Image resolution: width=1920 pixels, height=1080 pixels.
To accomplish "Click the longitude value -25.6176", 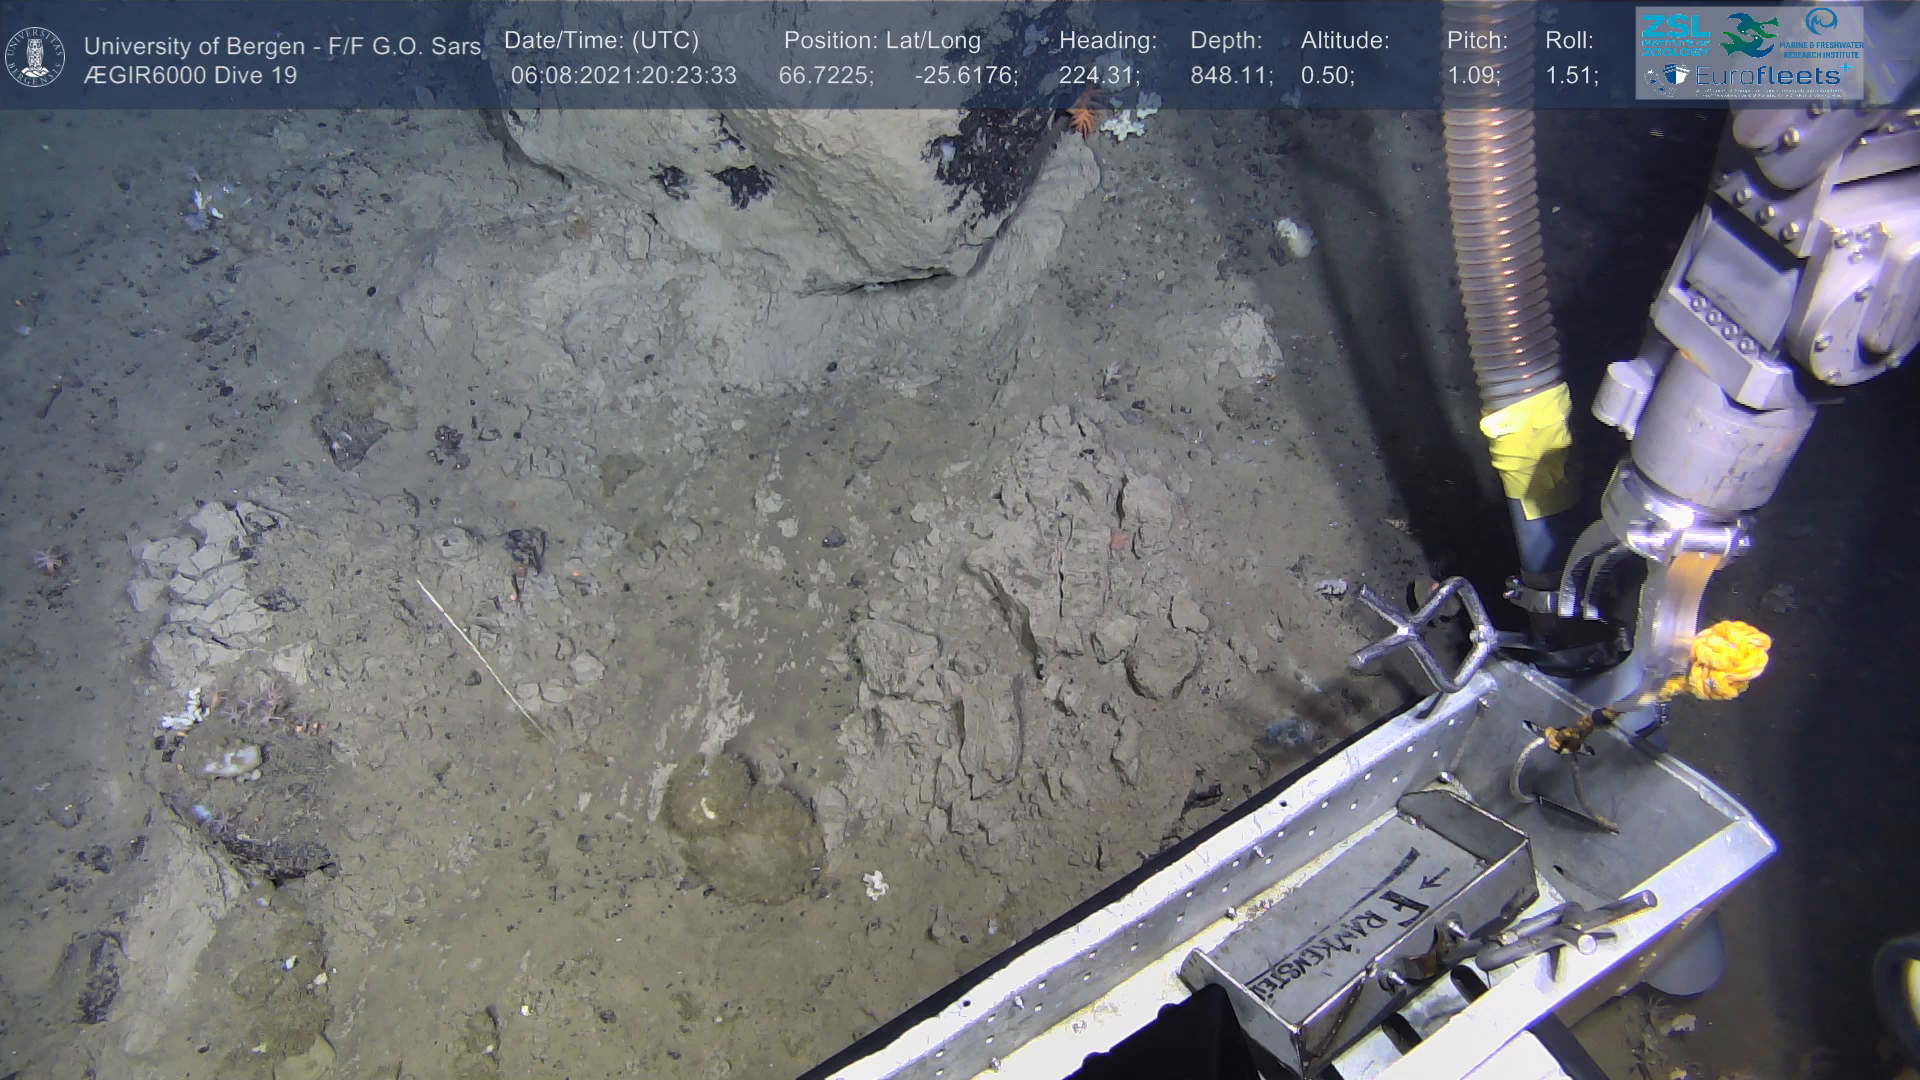I will 965,76.
